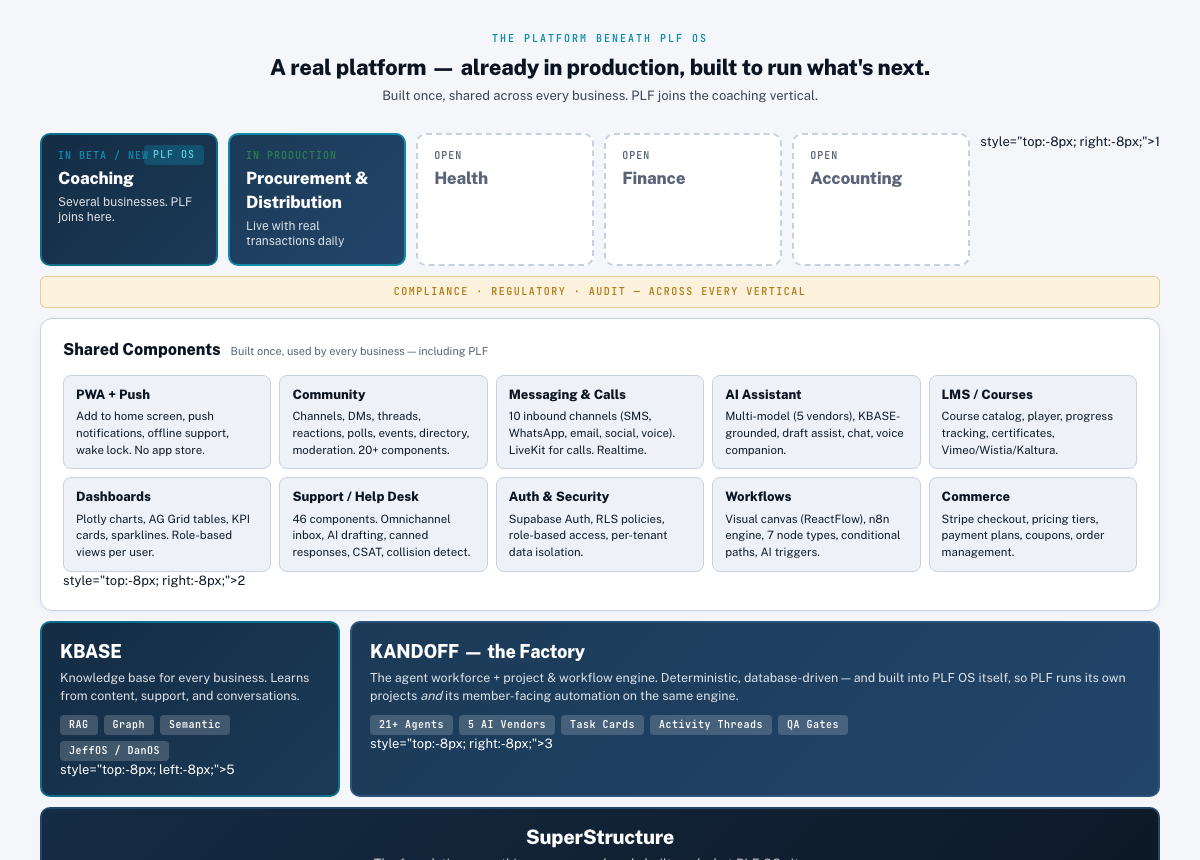Click the OPEN label above Health
The image size is (1200, 860).
(448, 155)
